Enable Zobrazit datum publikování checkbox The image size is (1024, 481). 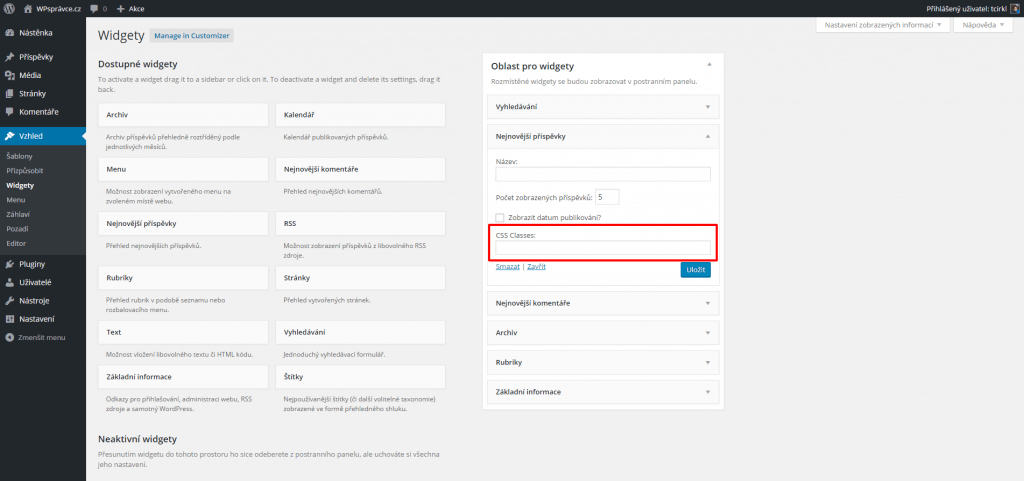tap(500, 217)
